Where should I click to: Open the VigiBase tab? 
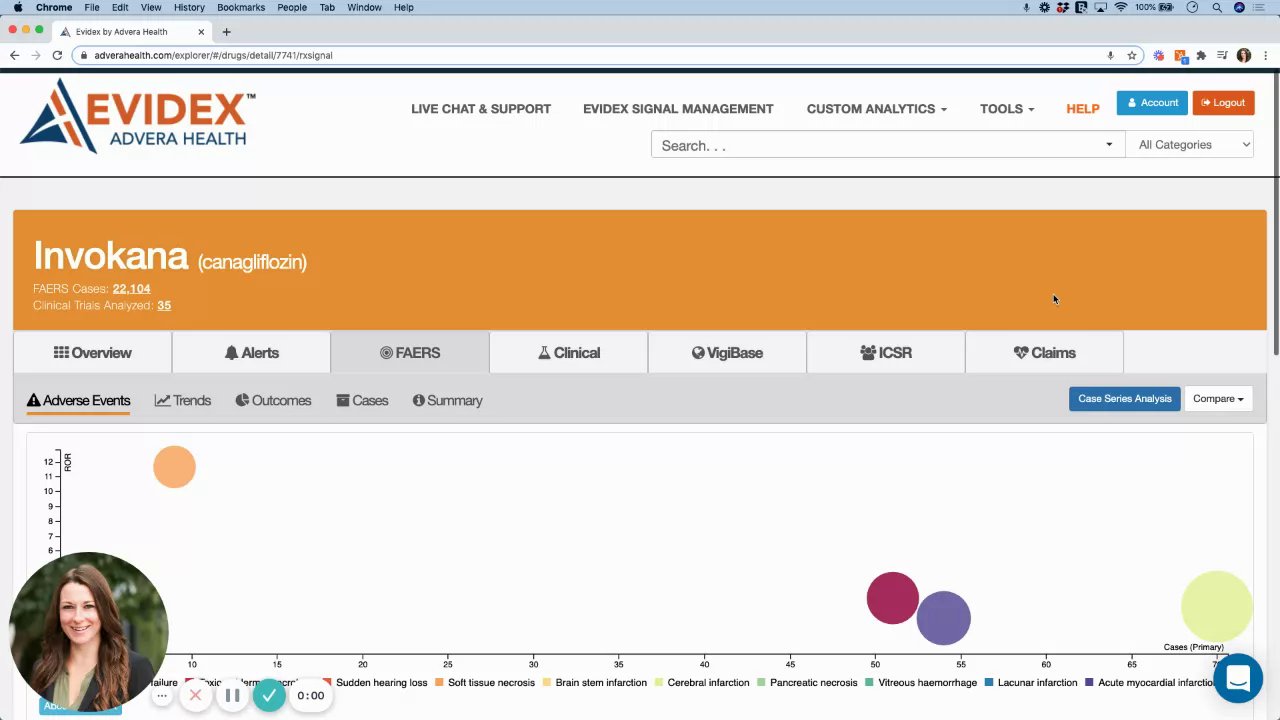(727, 353)
